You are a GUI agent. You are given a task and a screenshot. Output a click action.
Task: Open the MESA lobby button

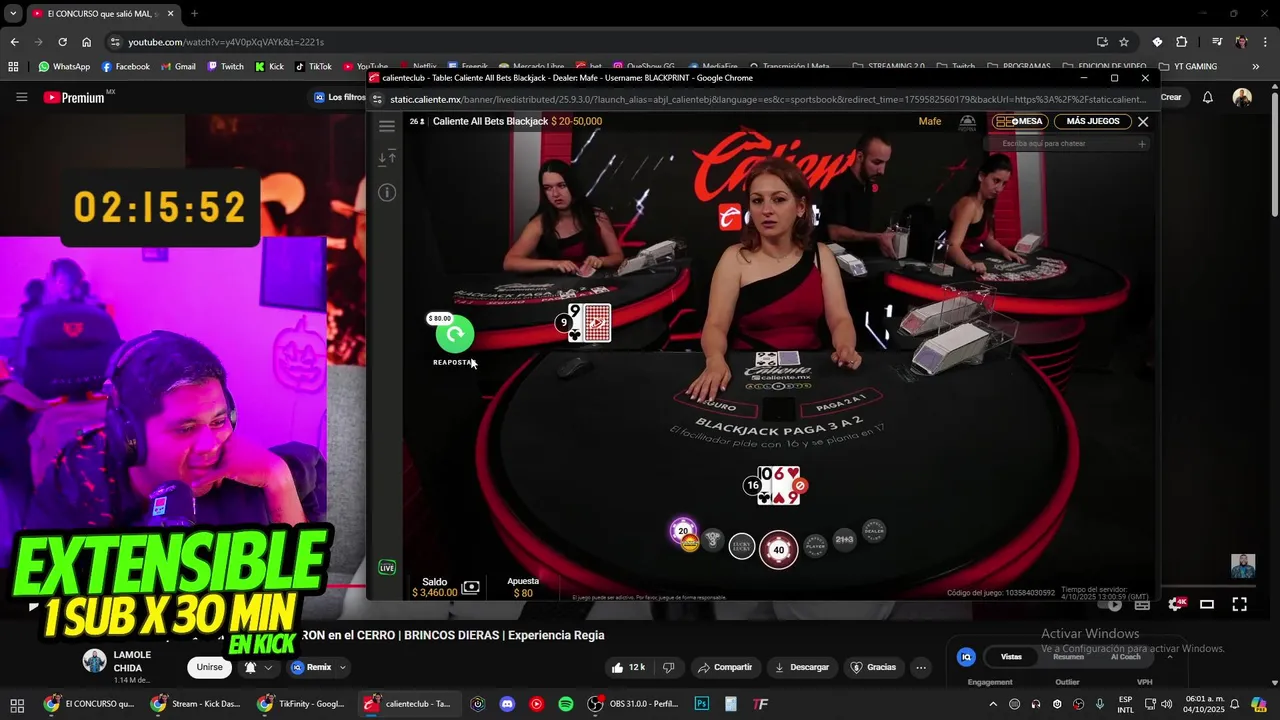pos(1020,121)
